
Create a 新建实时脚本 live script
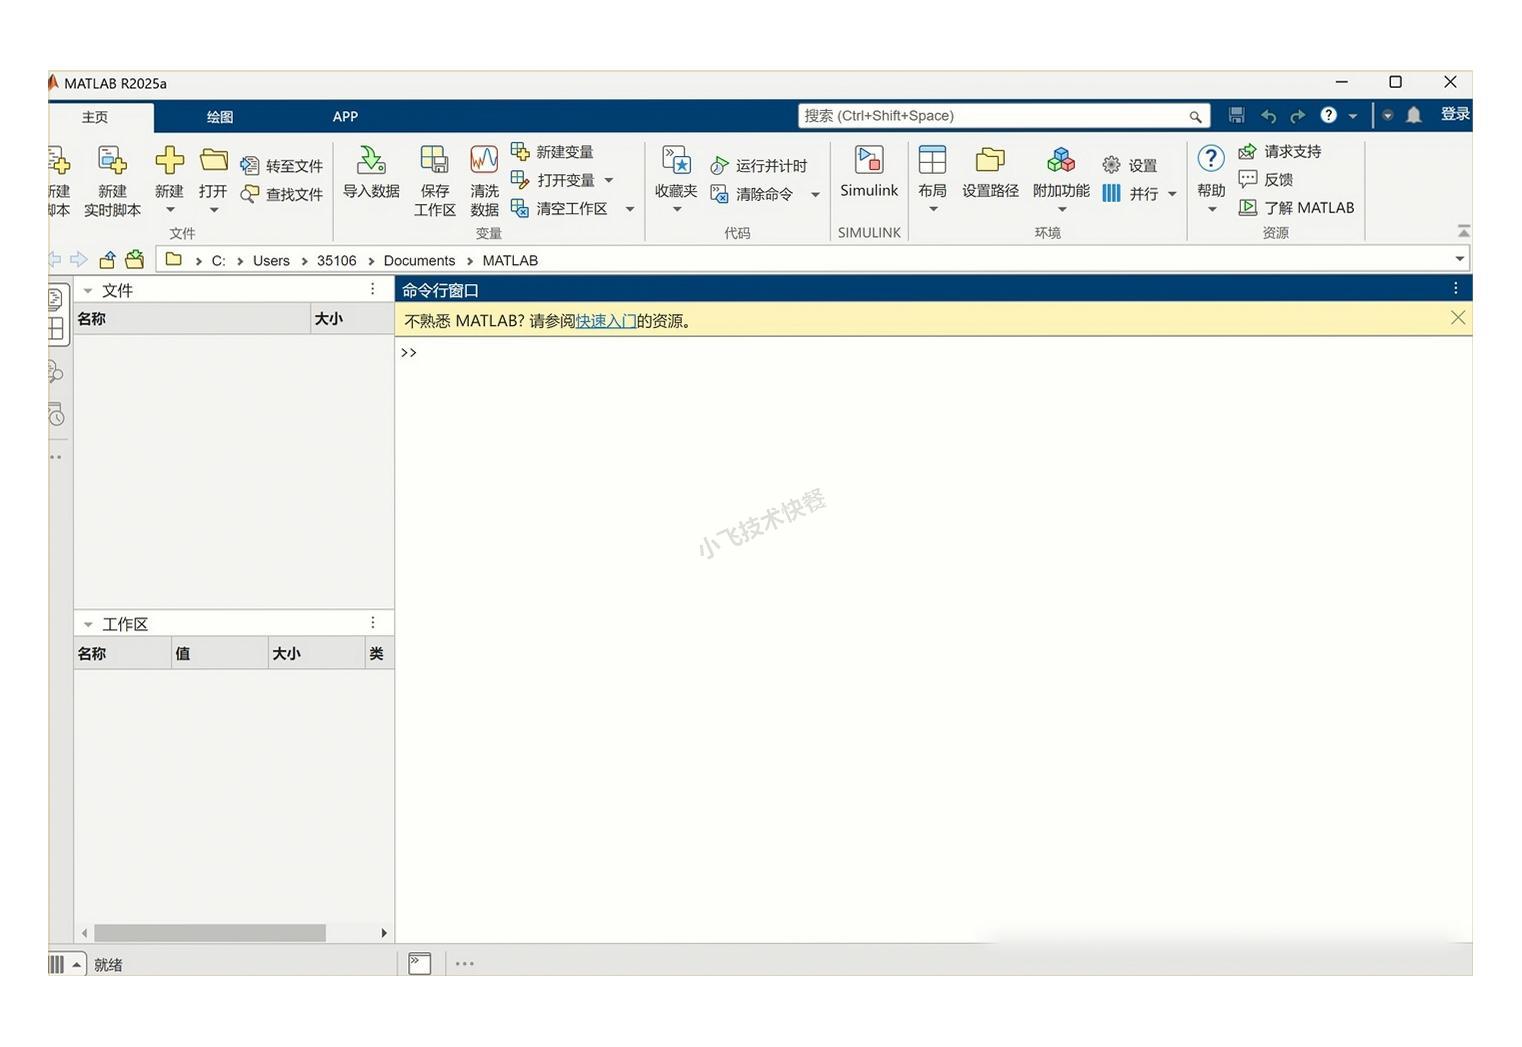tap(112, 180)
